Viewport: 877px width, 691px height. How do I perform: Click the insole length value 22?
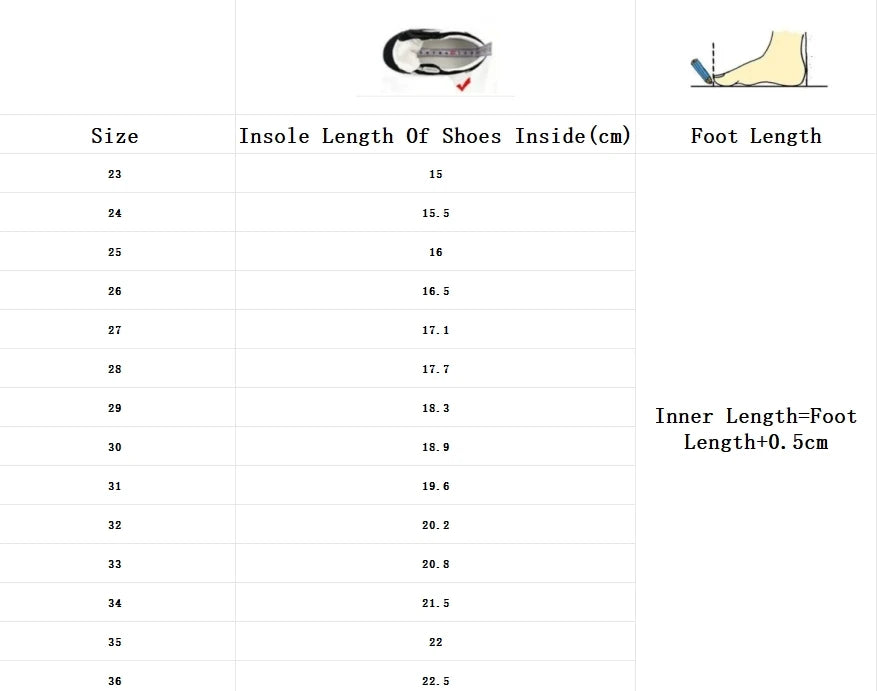436,642
